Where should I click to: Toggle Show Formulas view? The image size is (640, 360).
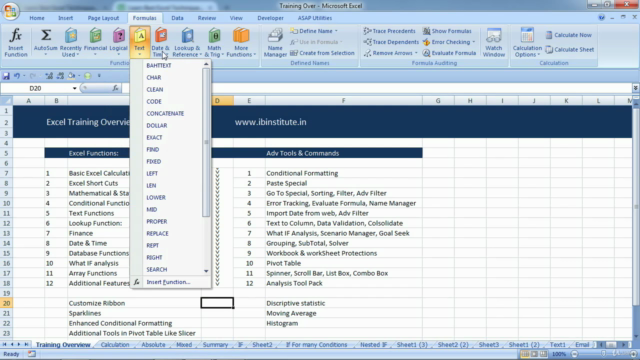[447, 31]
